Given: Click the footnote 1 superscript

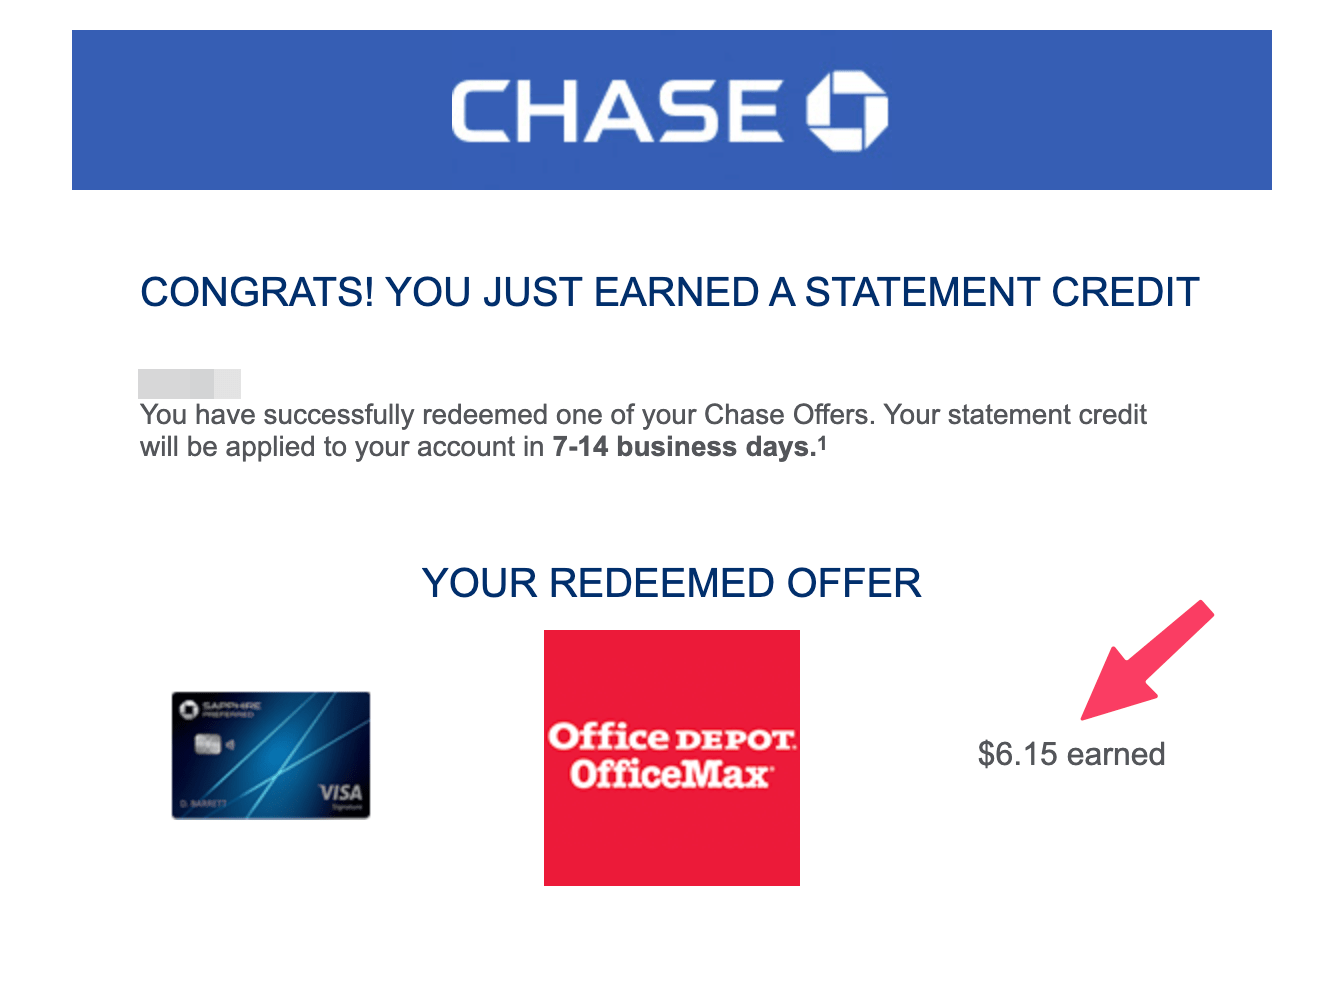Looking at the screenshot, I should pyautogui.click(x=822, y=441).
